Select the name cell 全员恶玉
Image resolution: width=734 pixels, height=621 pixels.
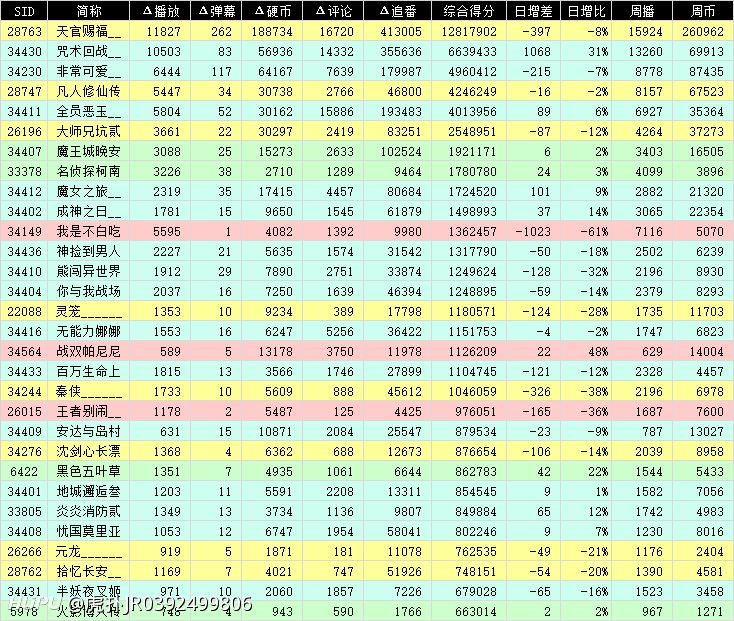[x=88, y=111]
